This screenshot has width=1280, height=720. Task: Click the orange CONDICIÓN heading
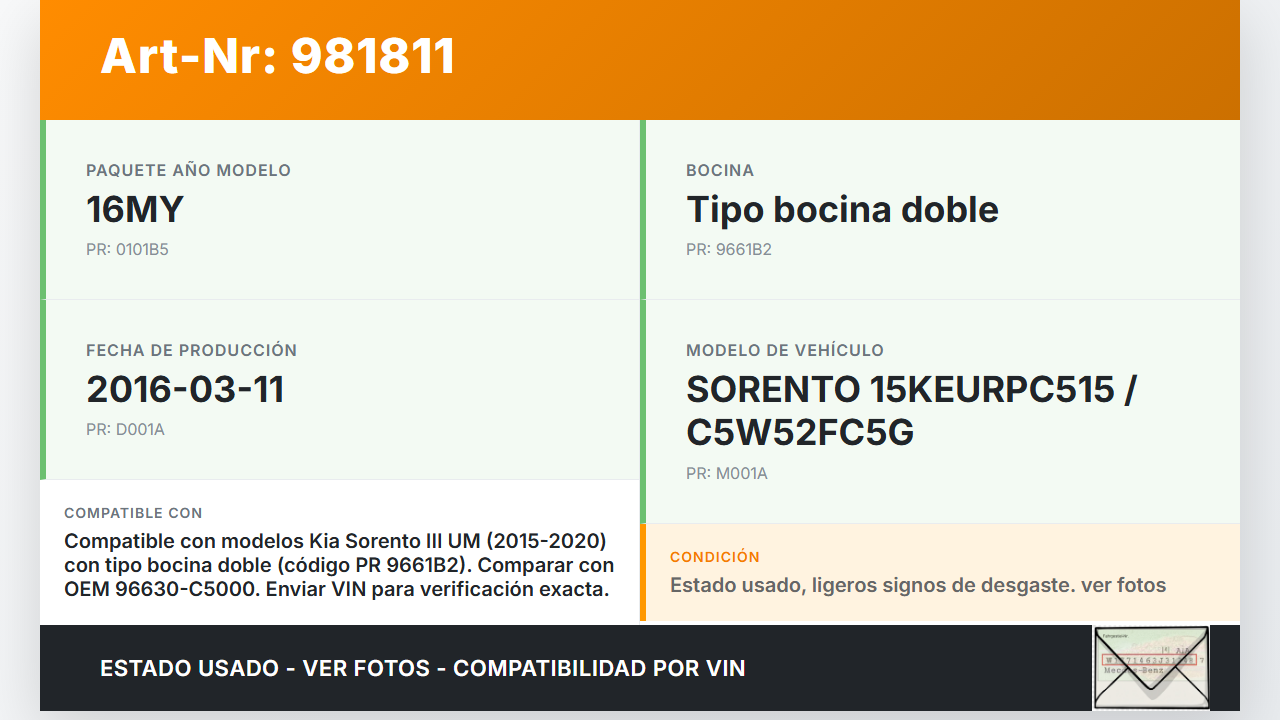pos(715,557)
